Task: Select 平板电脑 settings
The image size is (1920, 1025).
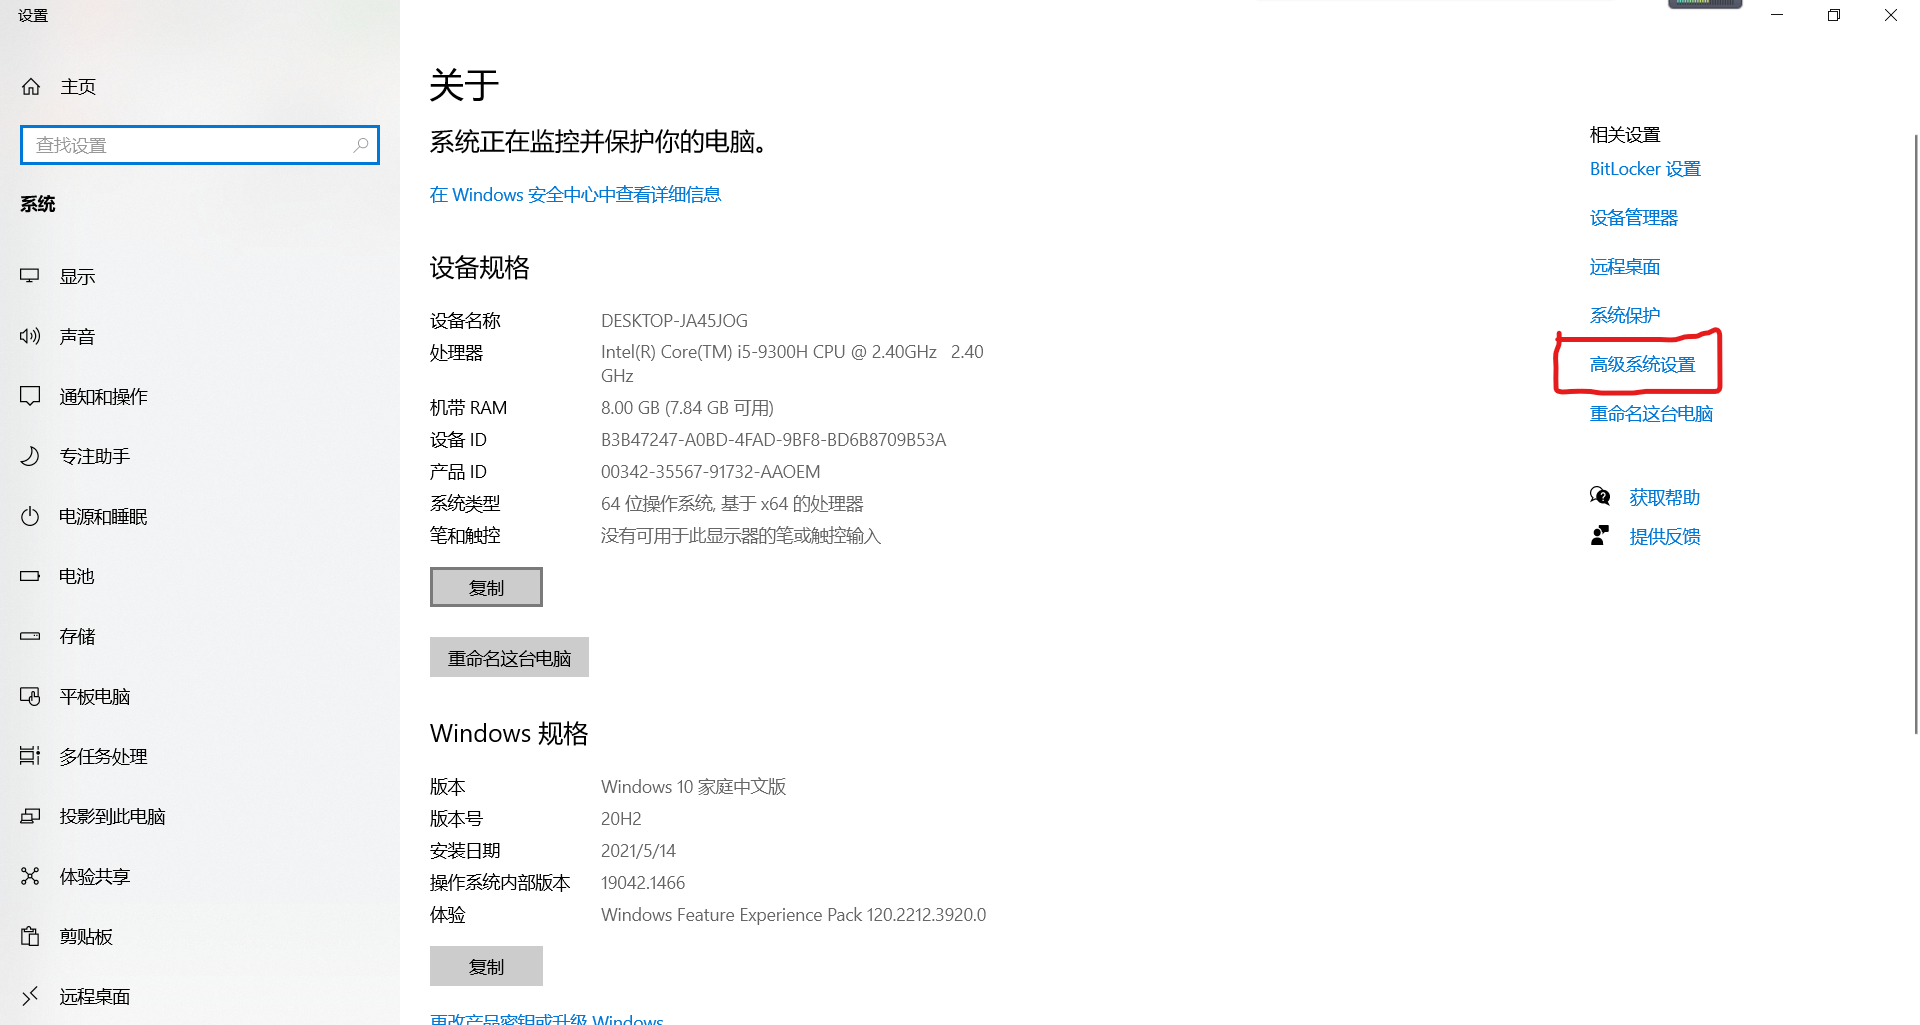Action: coord(95,696)
